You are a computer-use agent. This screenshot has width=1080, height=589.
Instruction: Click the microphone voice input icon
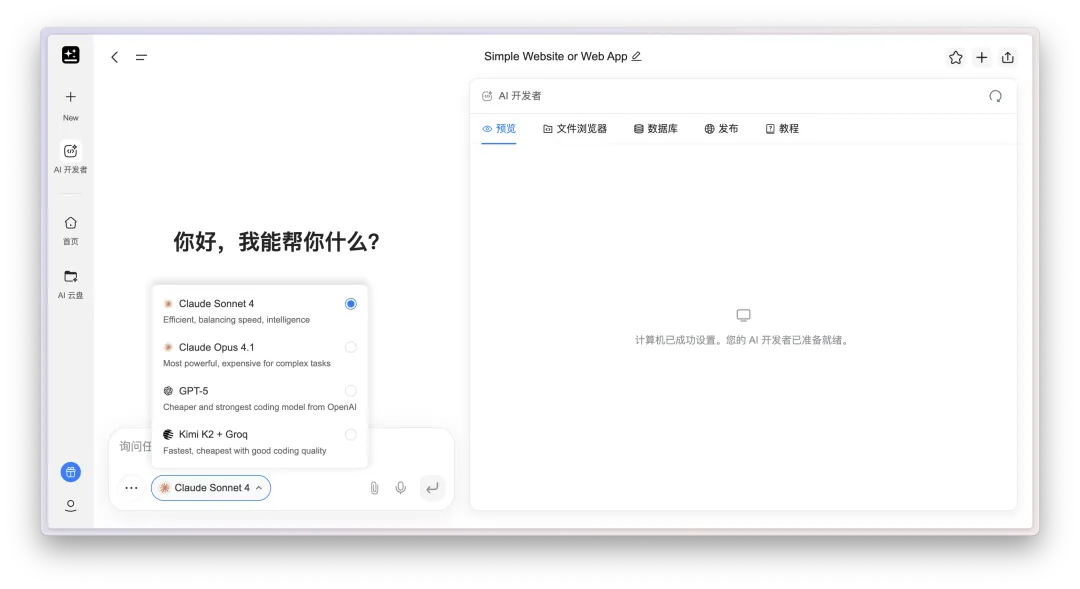(401, 488)
